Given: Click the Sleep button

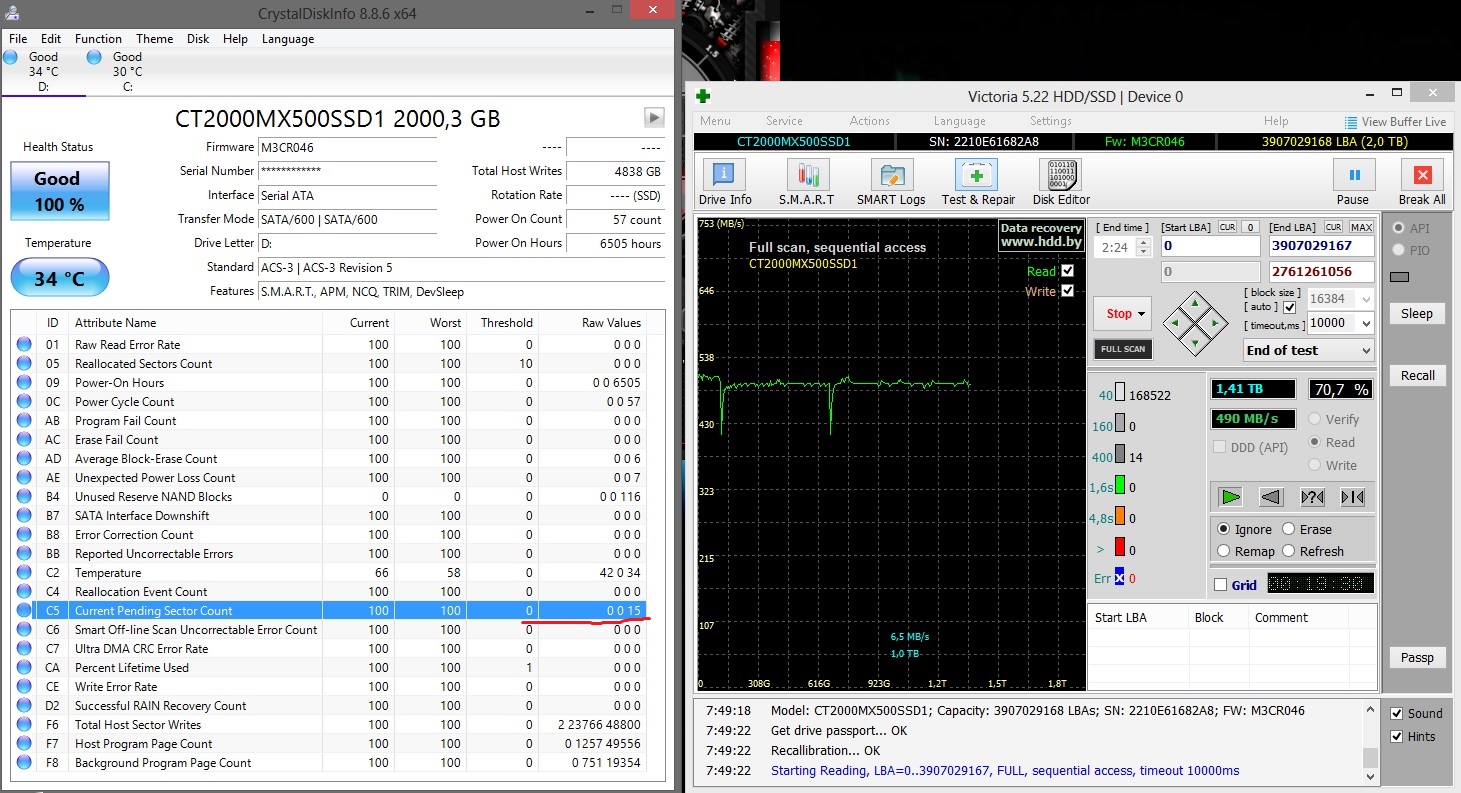Looking at the screenshot, I should (x=1417, y=313).
